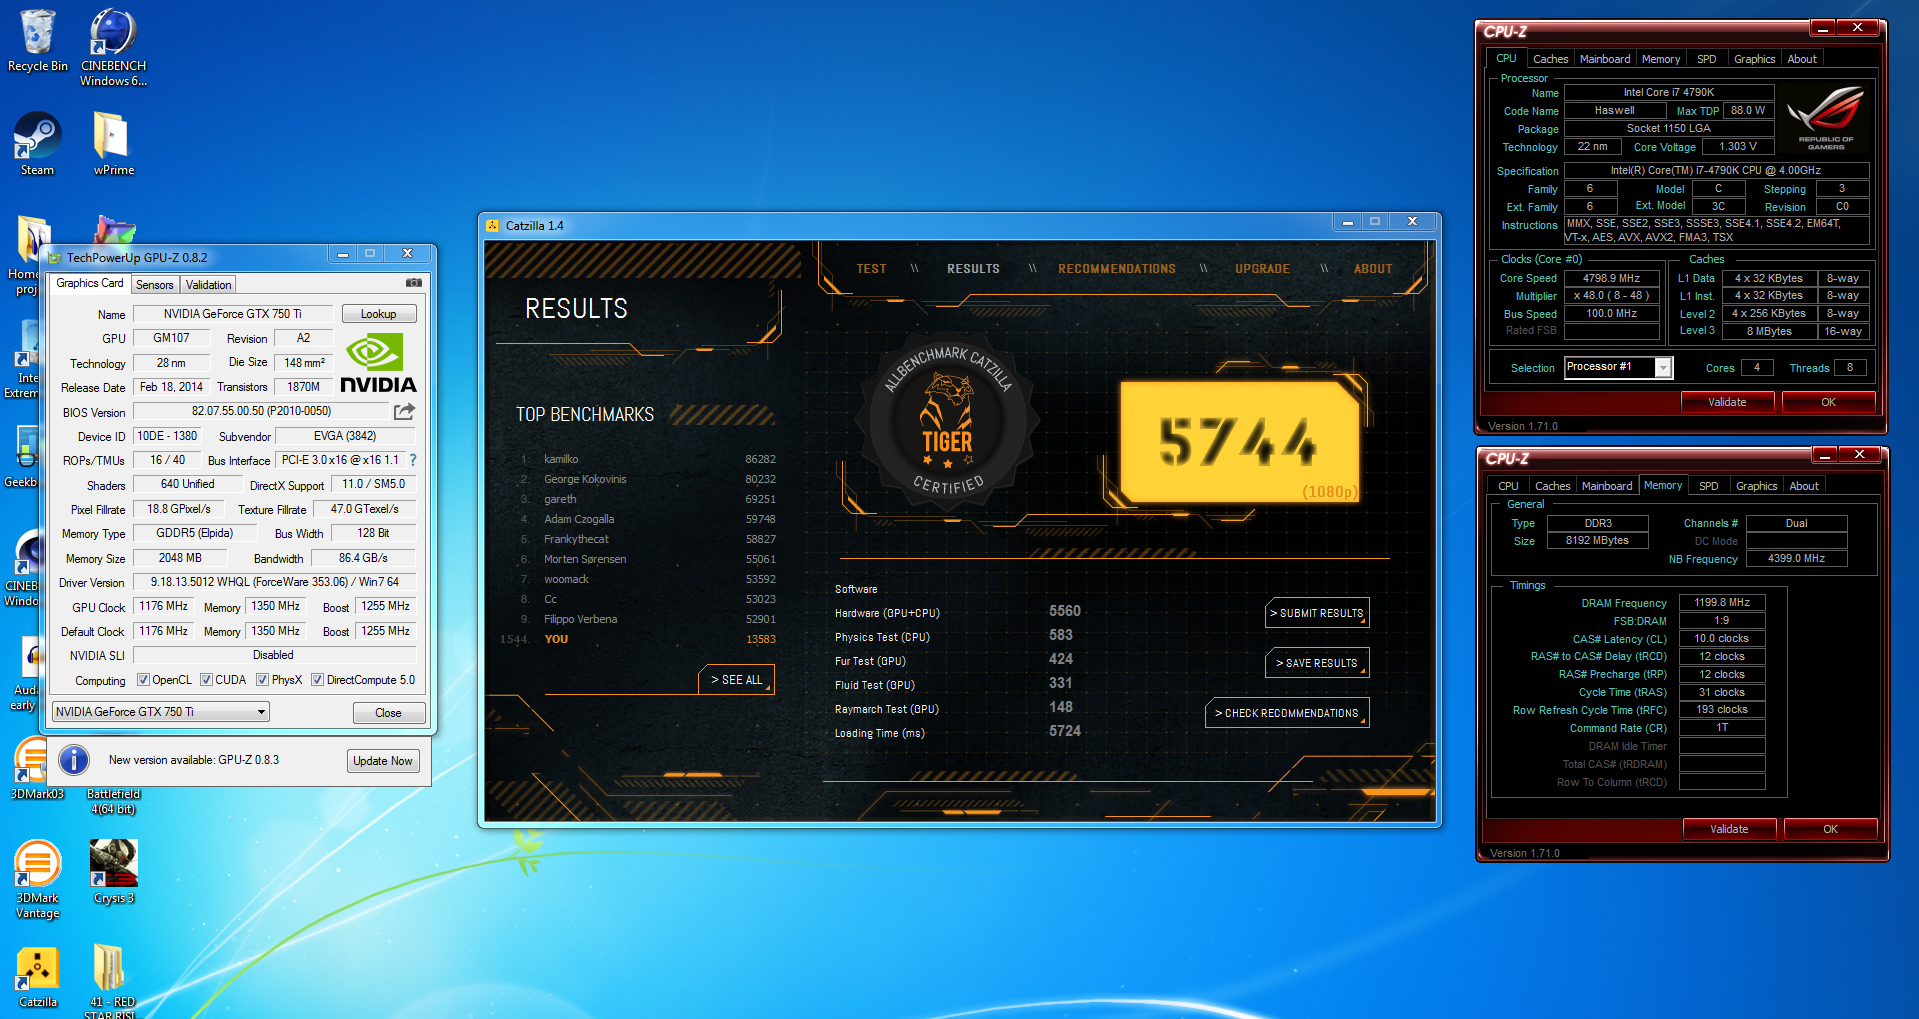1919x1019 pixels.
Task: Click the Republic of Gamers logo in CPU-Z
Action: pyautogui.click(x=1825, y=119)
